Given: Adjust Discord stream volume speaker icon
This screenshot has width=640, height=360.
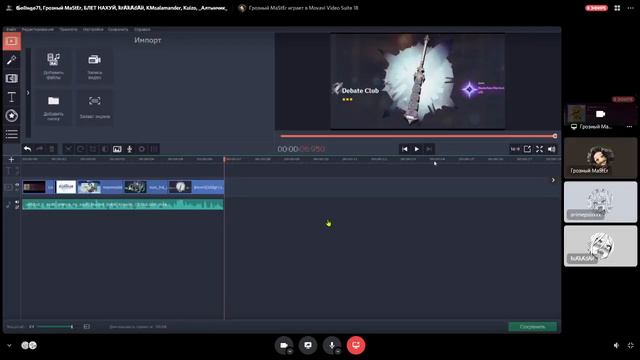Looking at the screenshot, I should tap(616, 345).
